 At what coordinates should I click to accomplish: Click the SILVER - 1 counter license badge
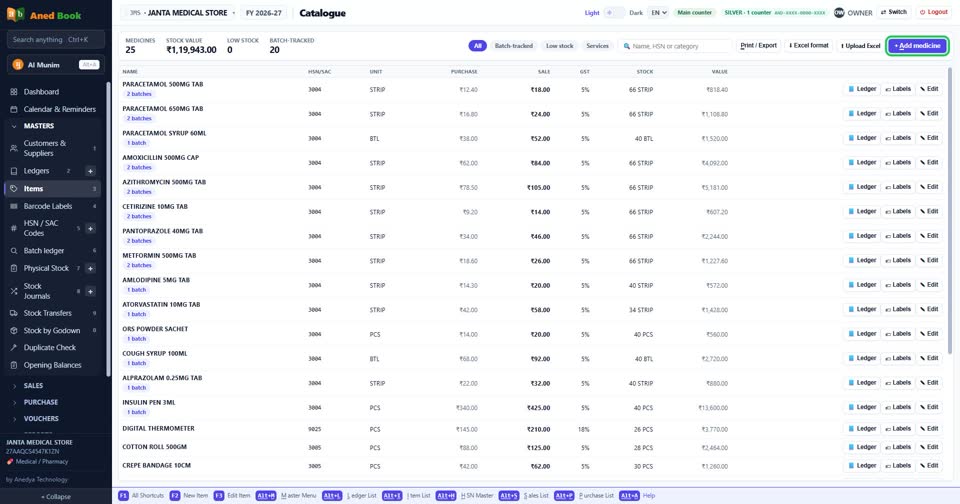(x=774, y=12)
